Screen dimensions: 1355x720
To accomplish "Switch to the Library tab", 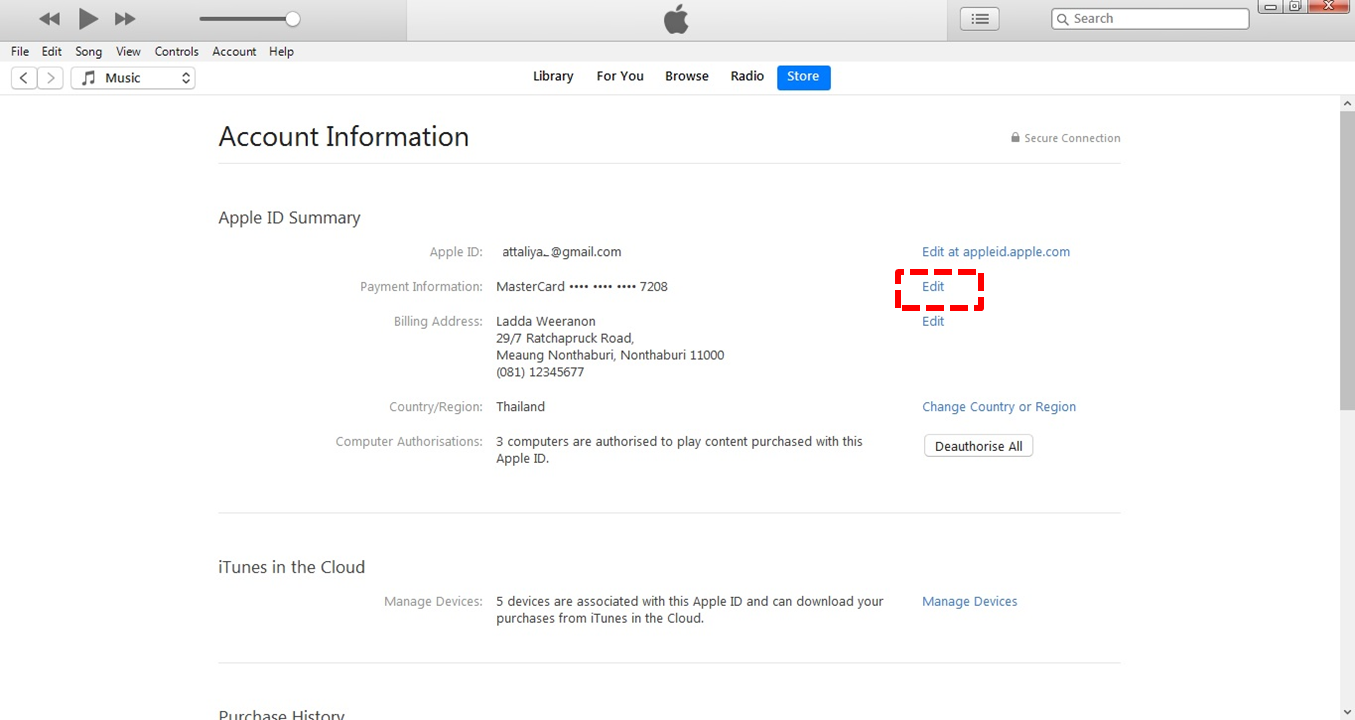I will pos(553,76).
